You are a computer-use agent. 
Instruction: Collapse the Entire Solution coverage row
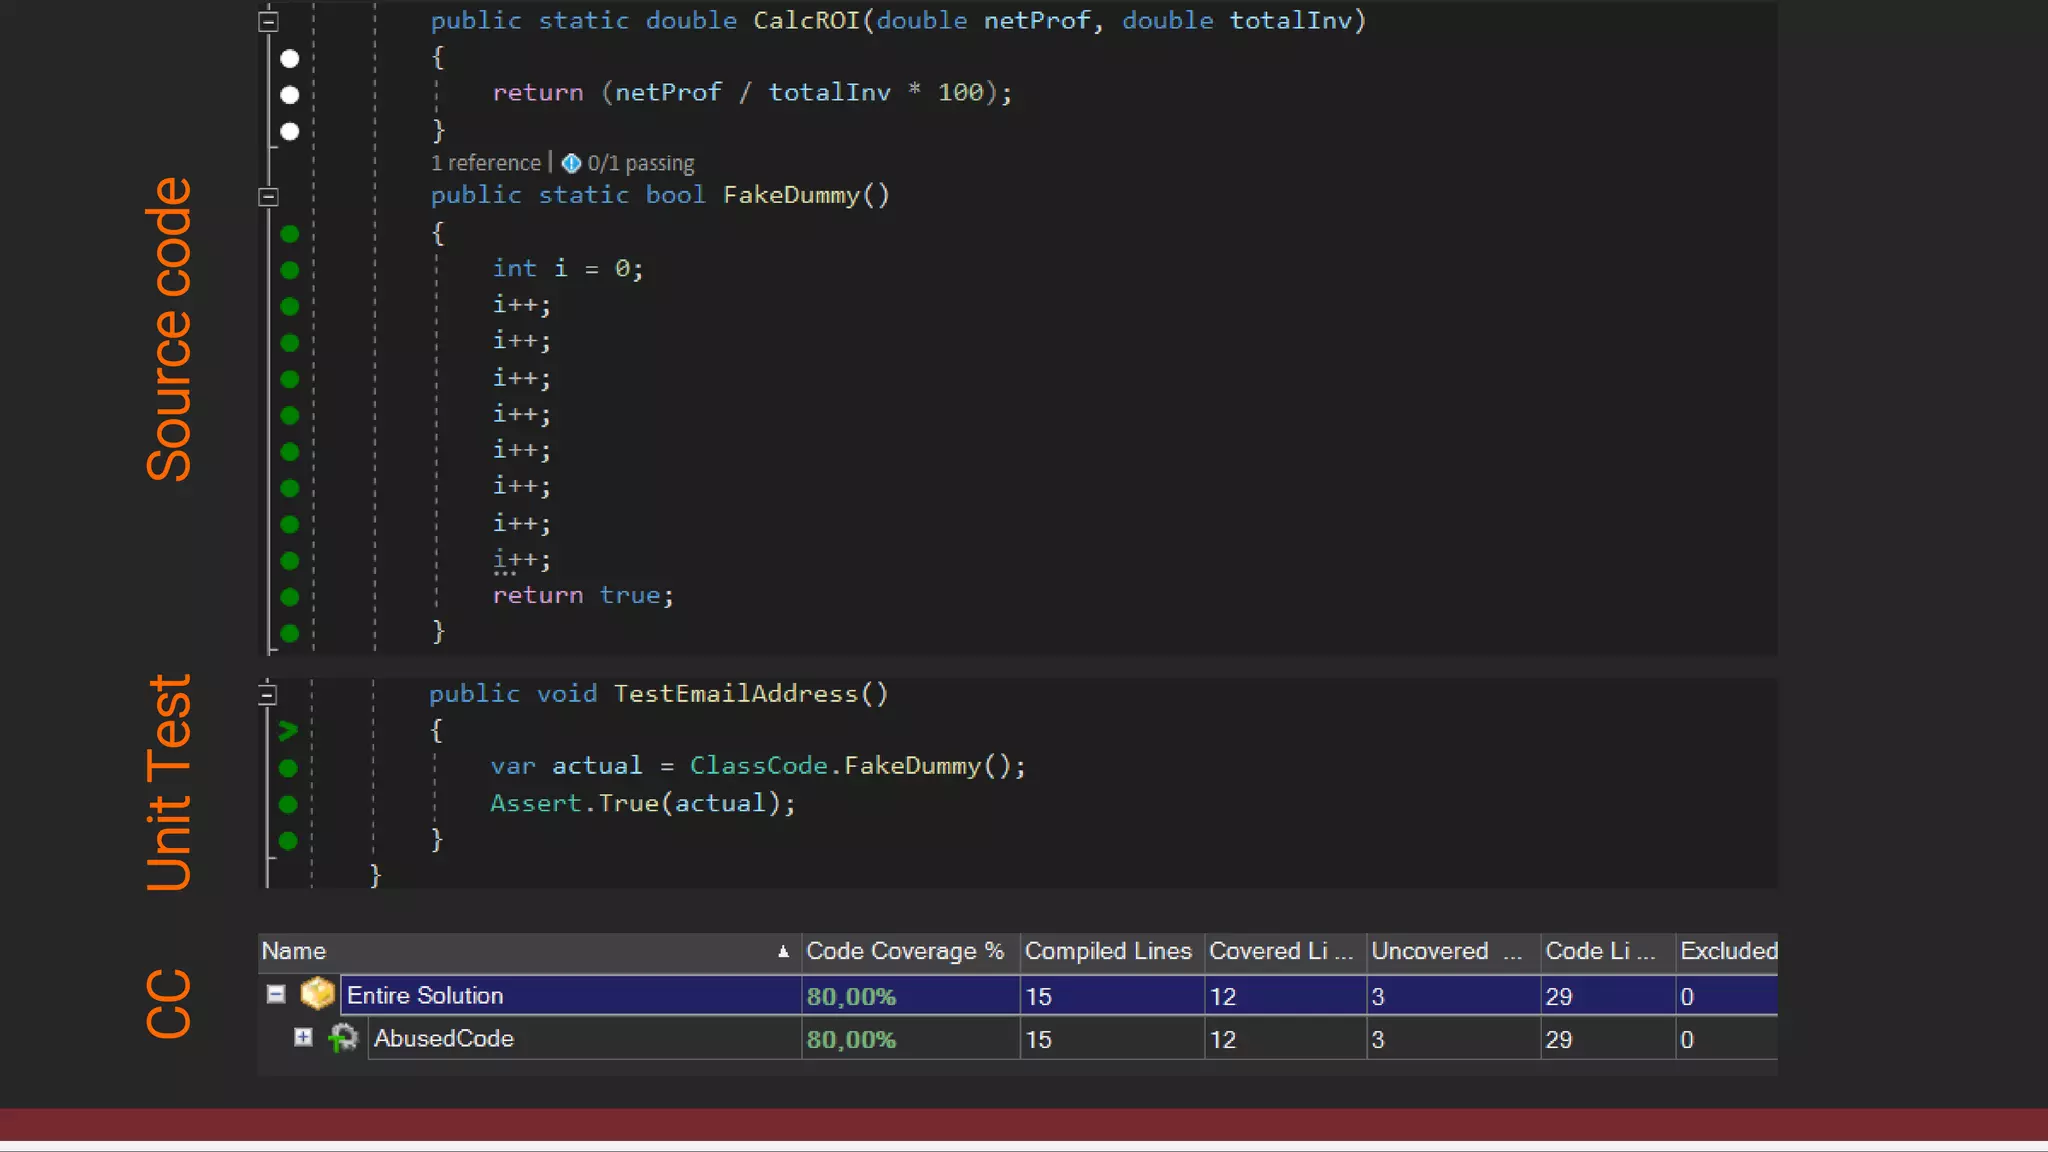click(276, 994)
